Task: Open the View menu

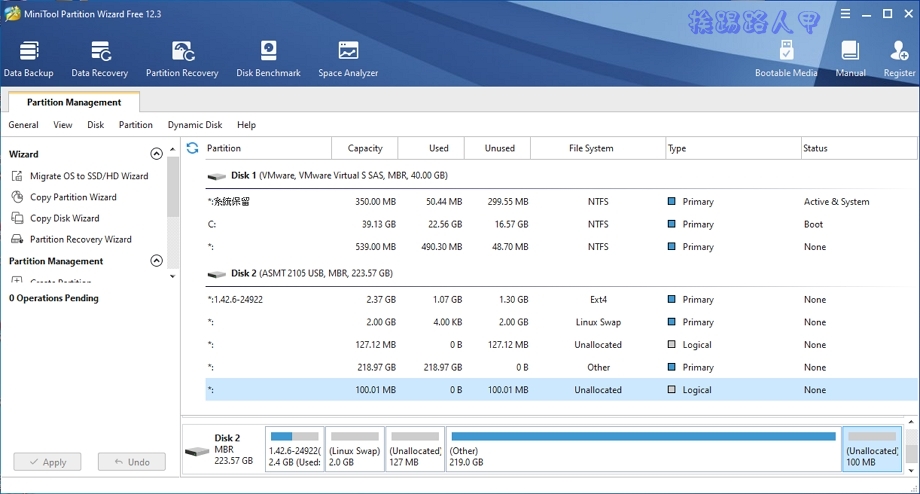Action: 63,125
